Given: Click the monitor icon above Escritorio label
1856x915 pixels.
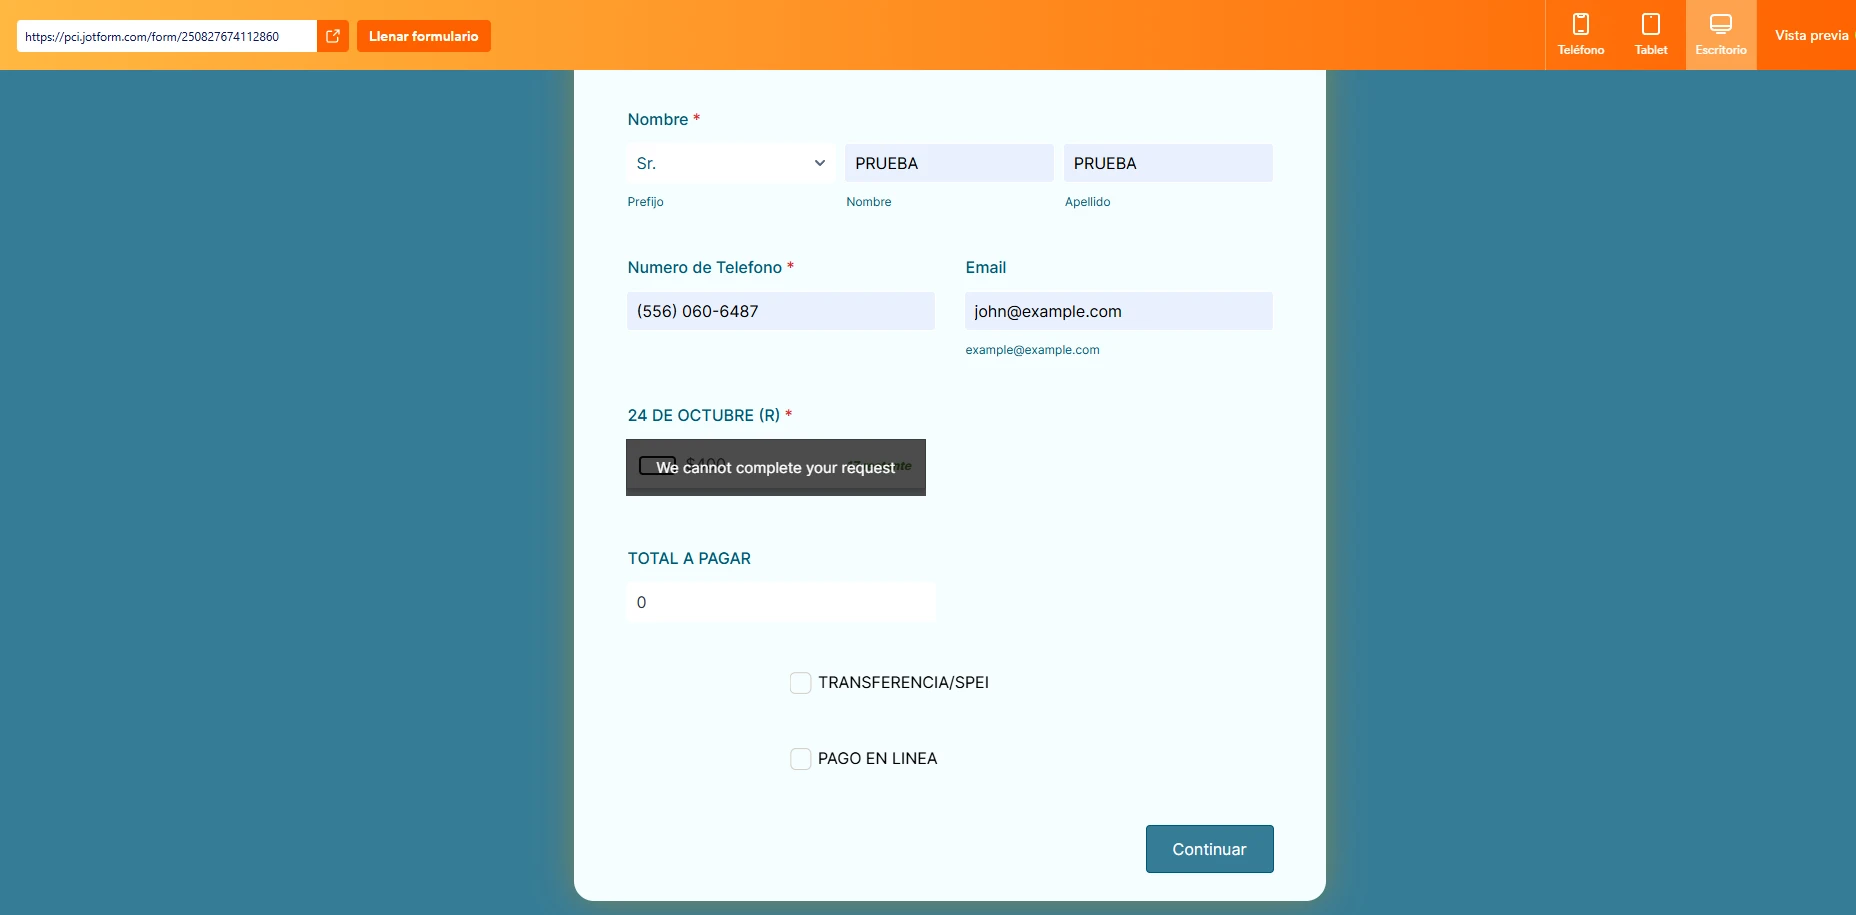Looking at the screenshot, I should click(1721, 24).
